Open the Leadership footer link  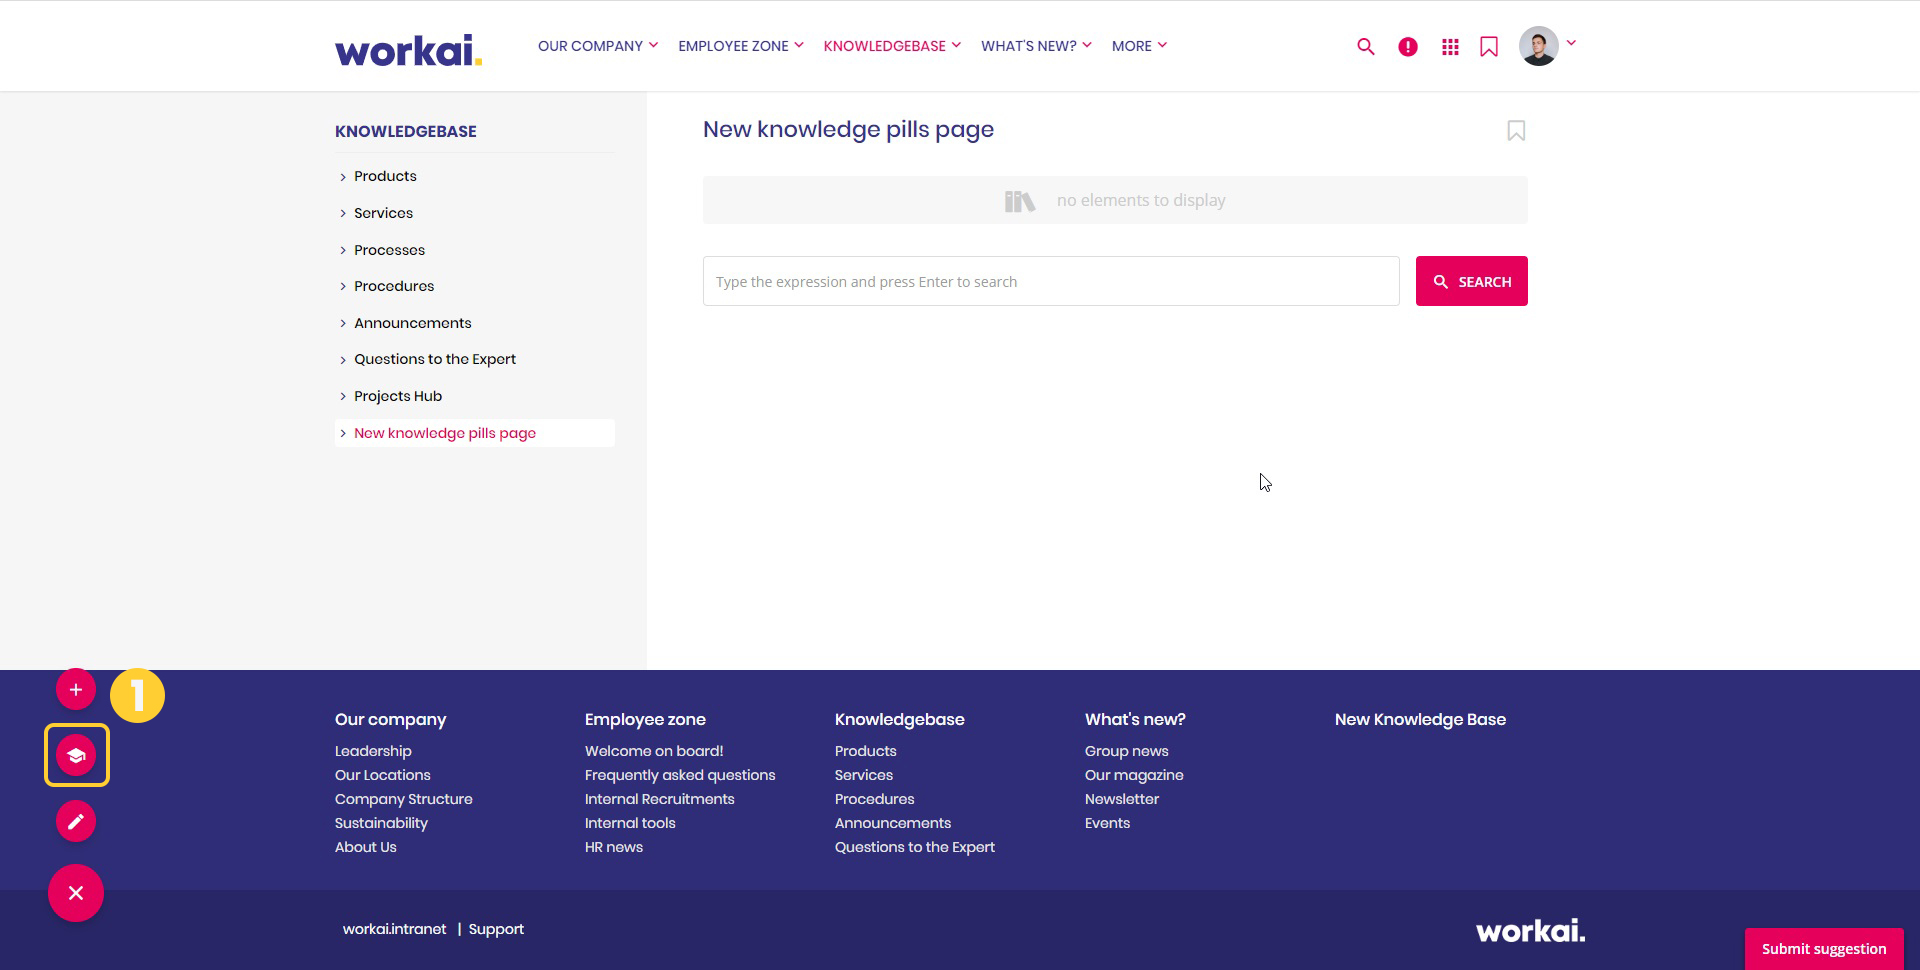tap(373, 751)
